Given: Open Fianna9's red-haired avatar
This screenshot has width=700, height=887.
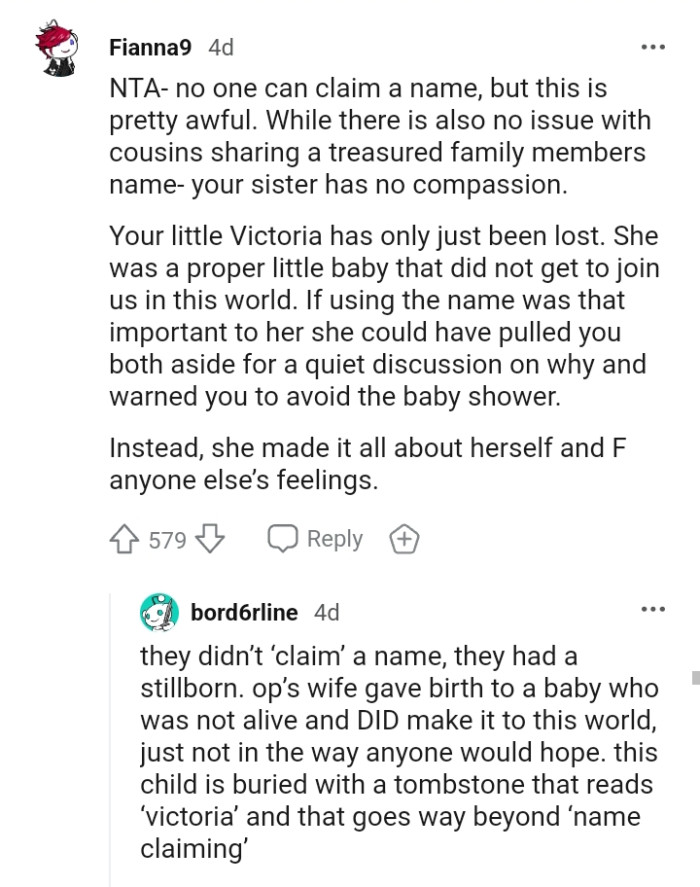Looking at the screenshot, I should pos(56,48).
